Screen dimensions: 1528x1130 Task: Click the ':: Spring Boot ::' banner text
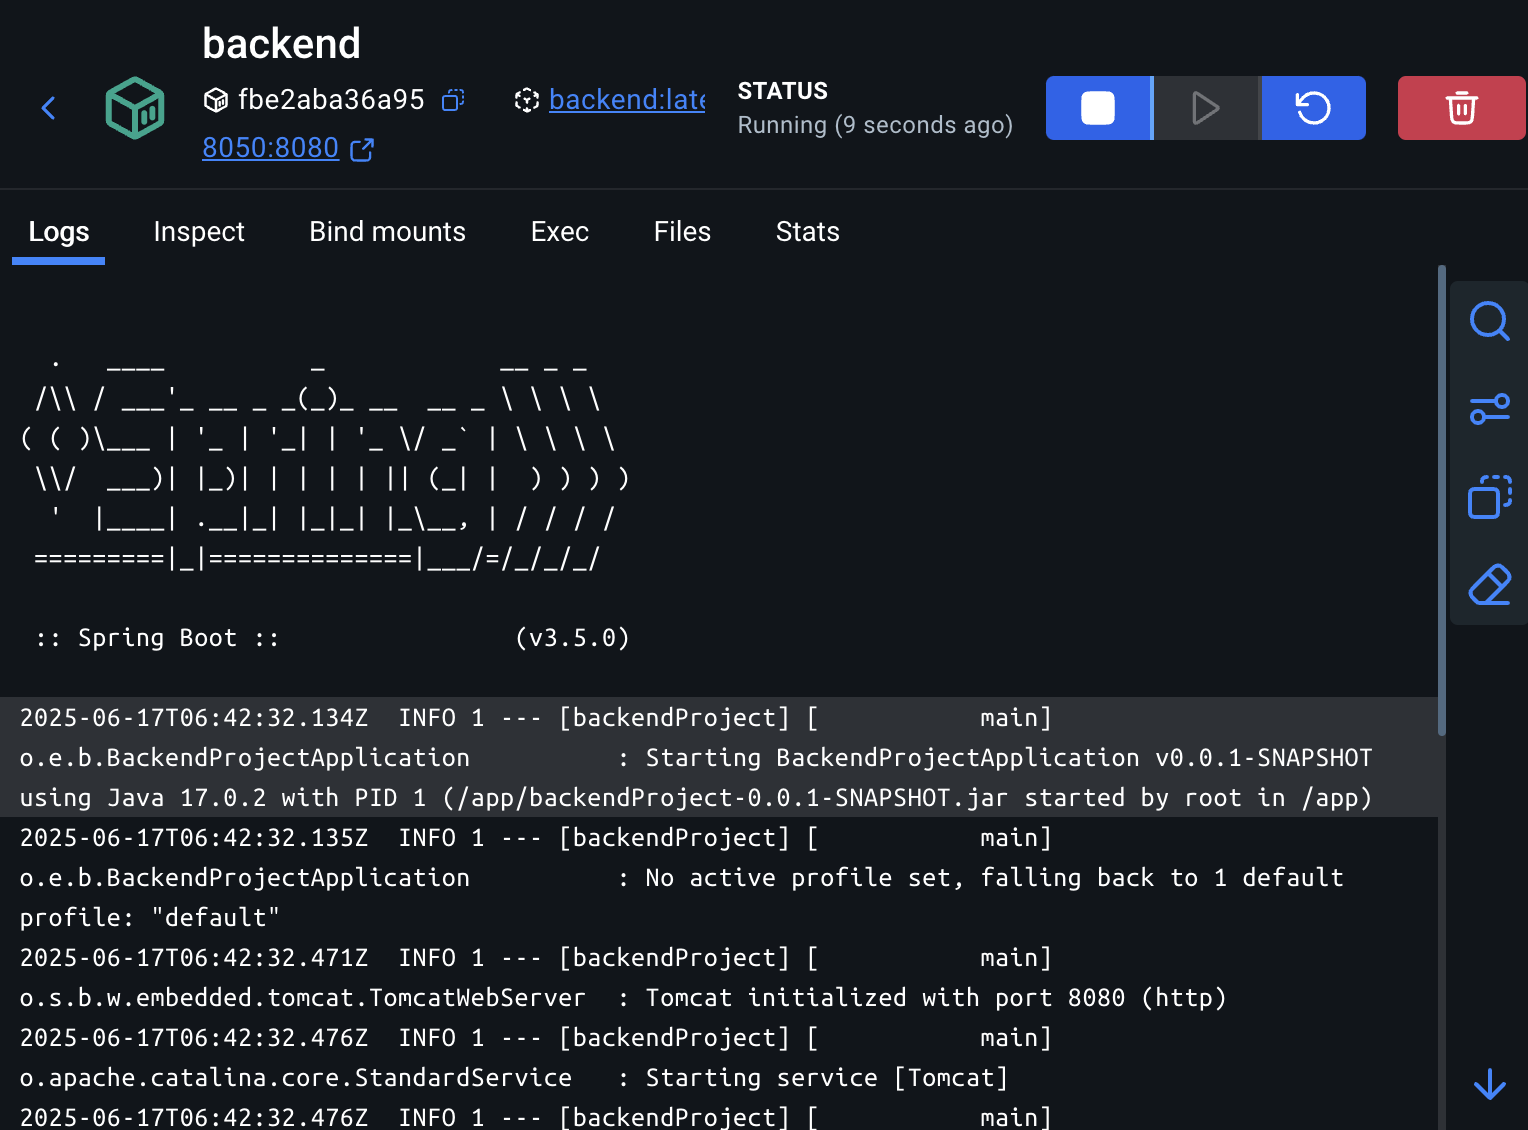click(157, 638)
